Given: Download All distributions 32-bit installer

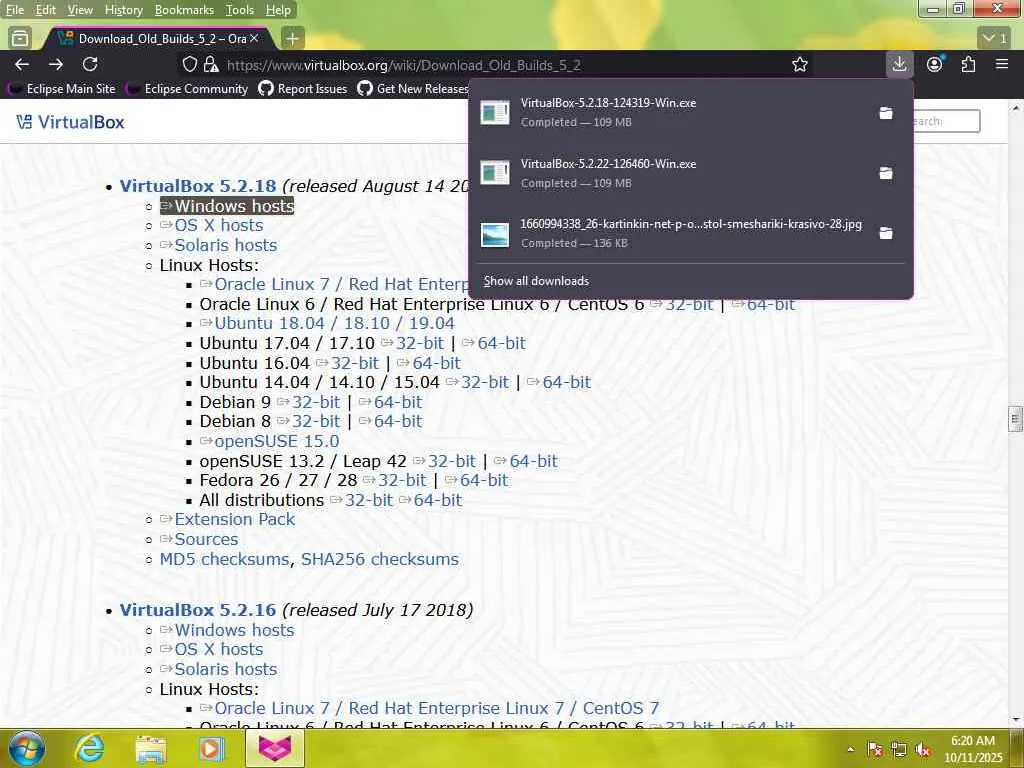Looking at the screenshot, I should [362, 500].
